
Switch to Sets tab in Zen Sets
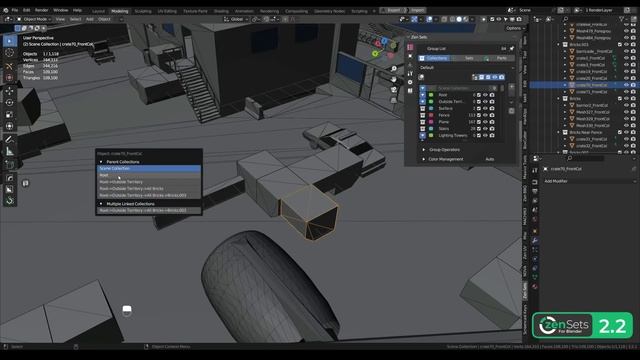(469, 58)
